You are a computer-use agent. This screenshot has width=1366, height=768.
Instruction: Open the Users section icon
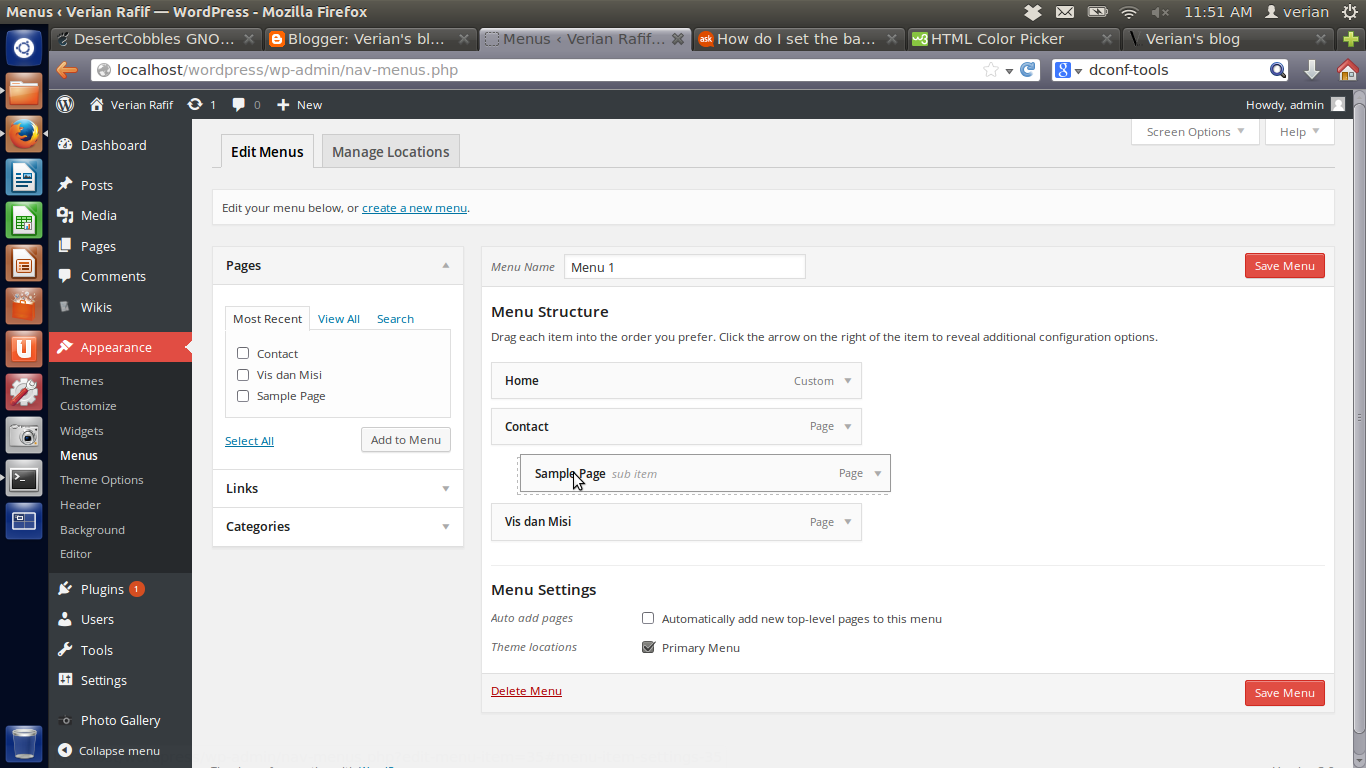[67, 619]
